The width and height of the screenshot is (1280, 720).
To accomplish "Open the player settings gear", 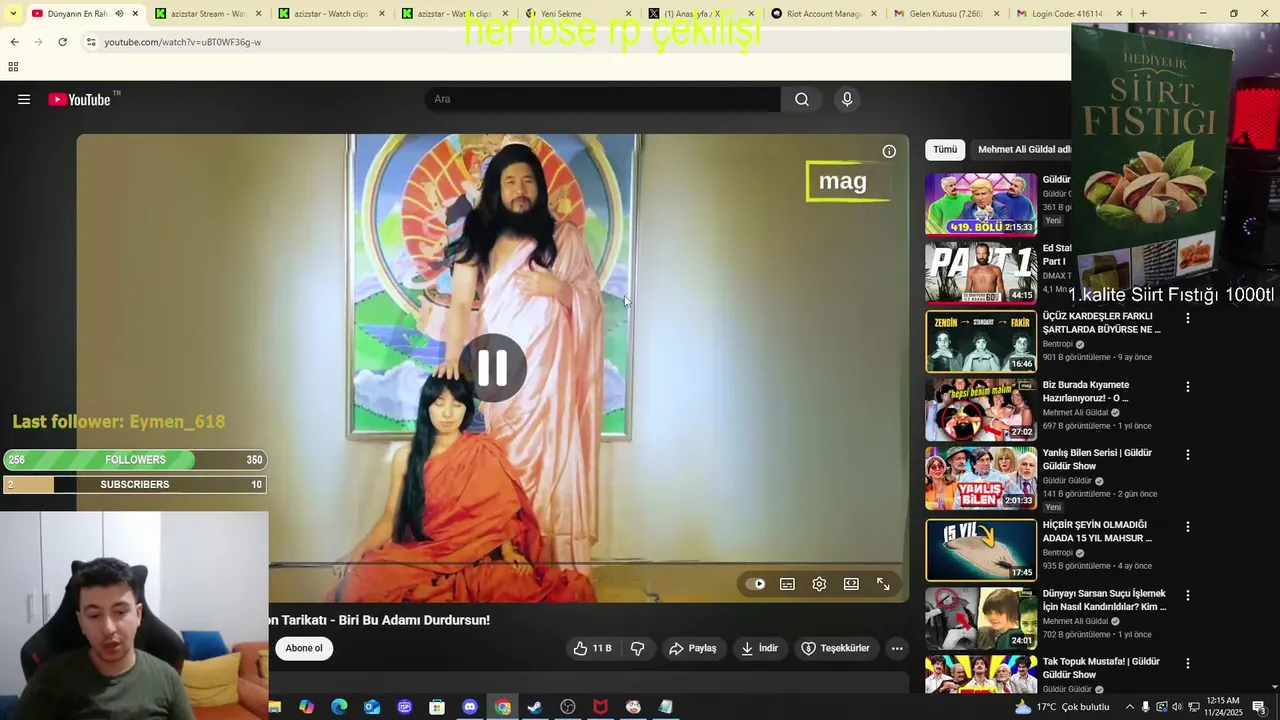I will tap(819, 584).
